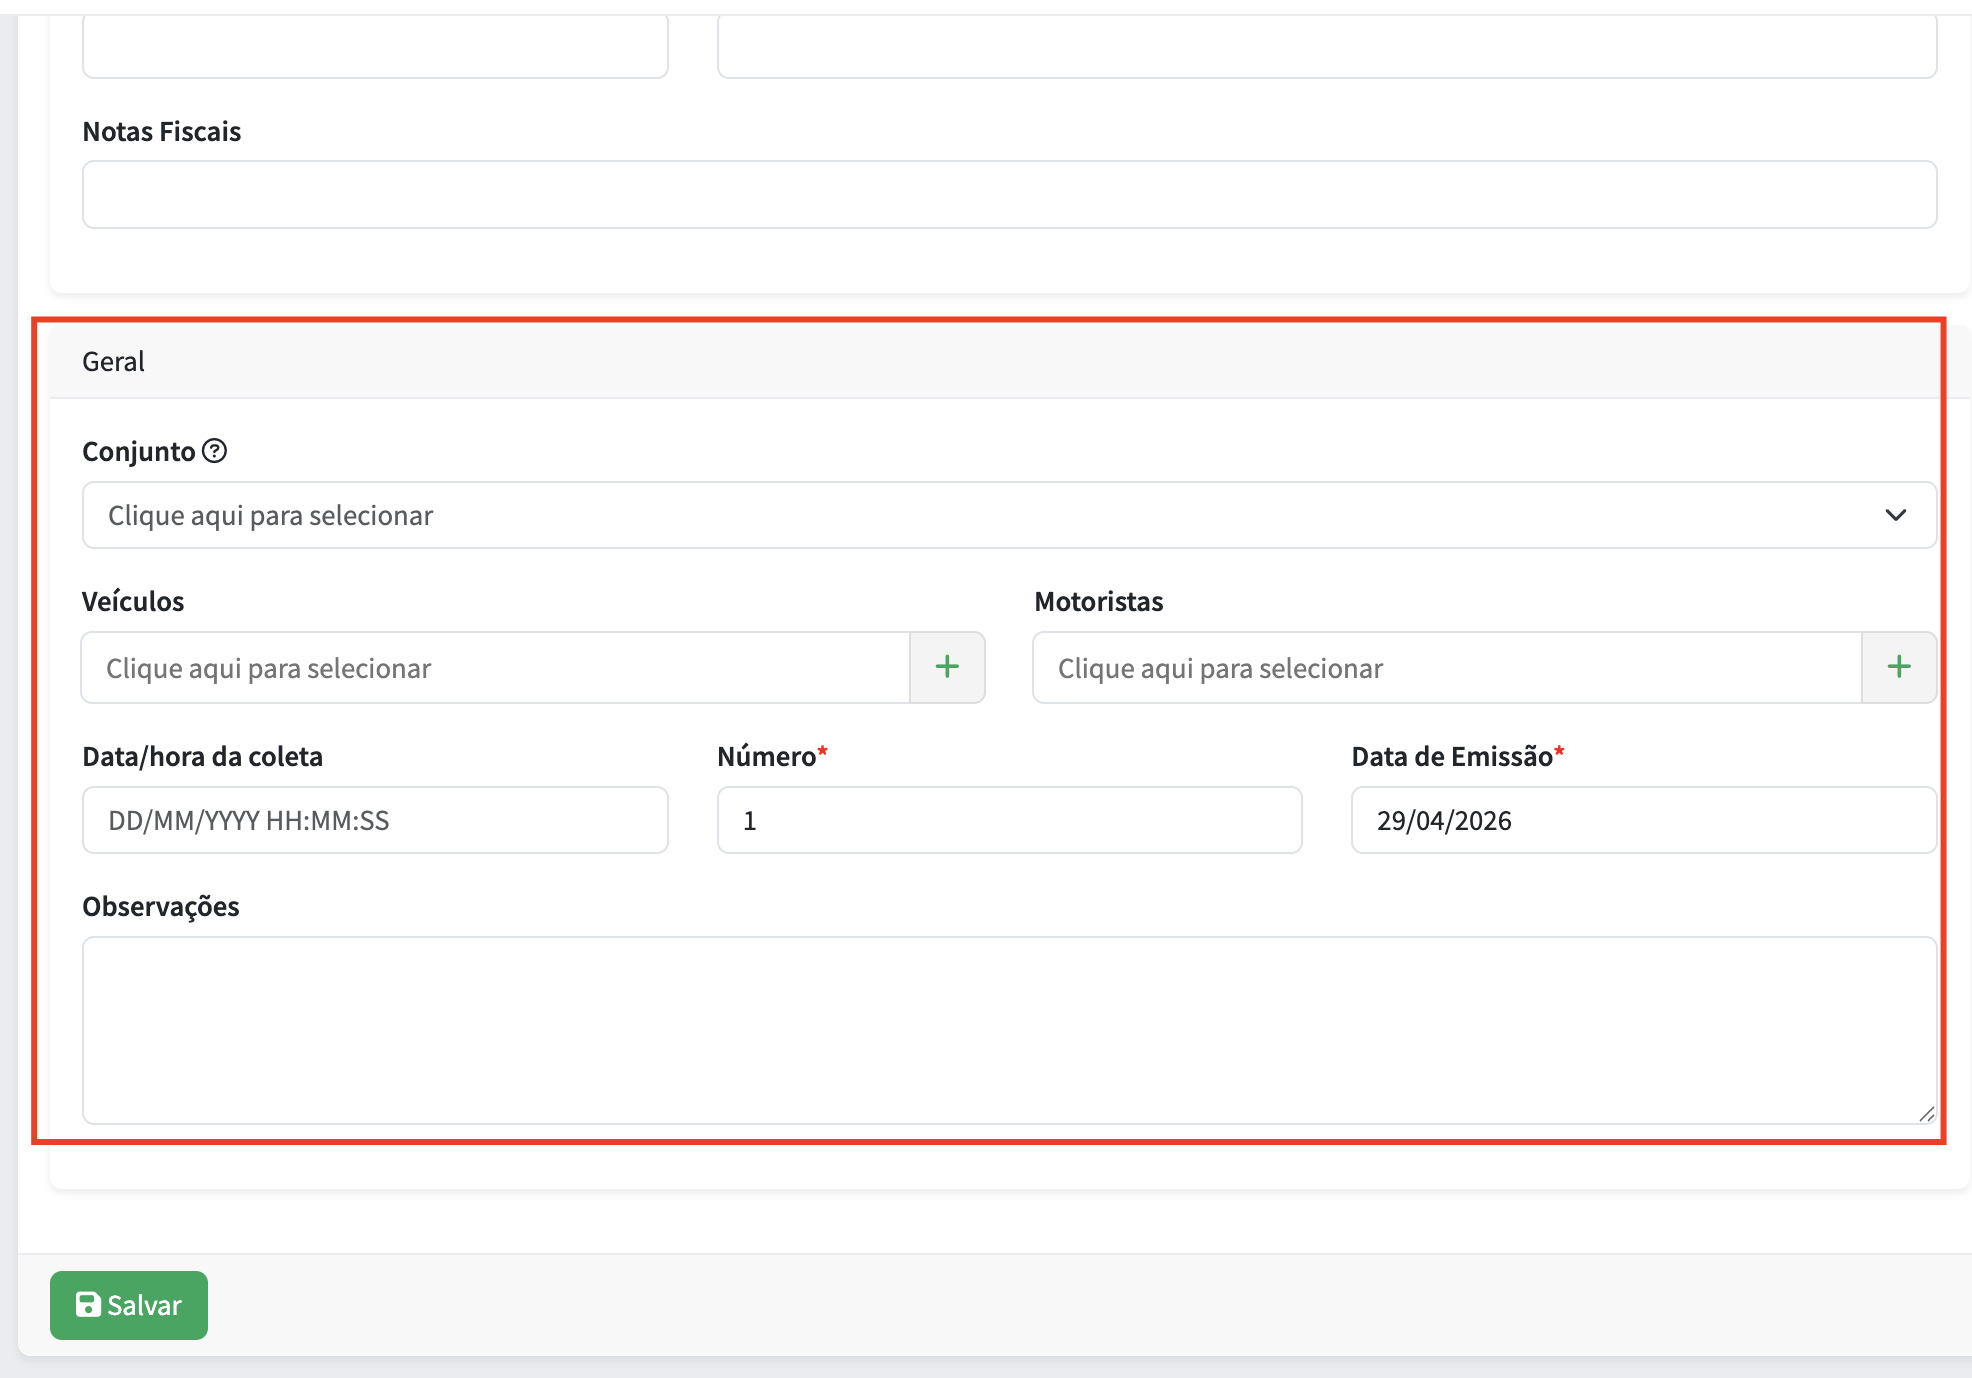Open the Veículos selection field
The height and width of the screenshot is (1378, 1972).
(495, 667)
